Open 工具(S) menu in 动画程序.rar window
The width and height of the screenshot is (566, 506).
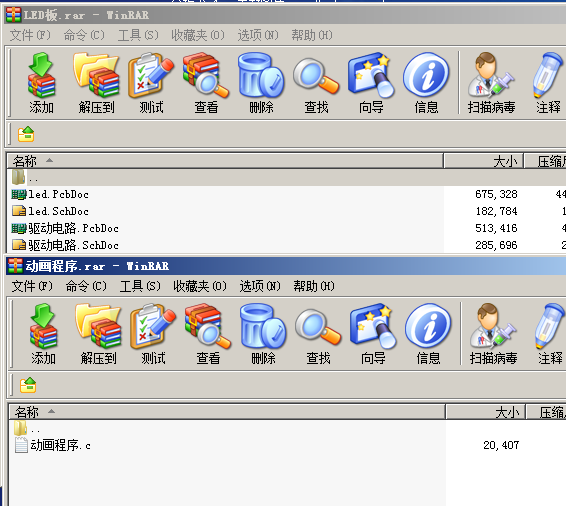pos(140,286)
